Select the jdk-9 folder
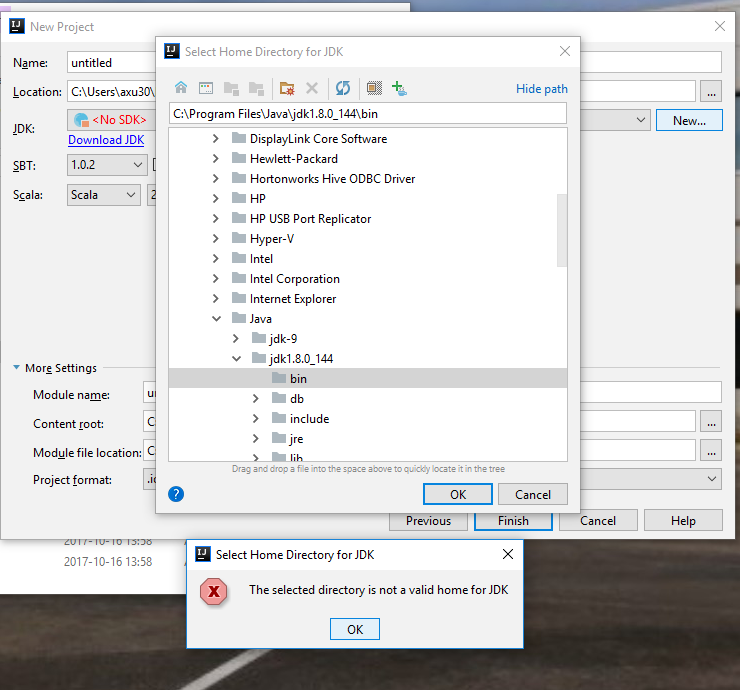 pos(368,339)
